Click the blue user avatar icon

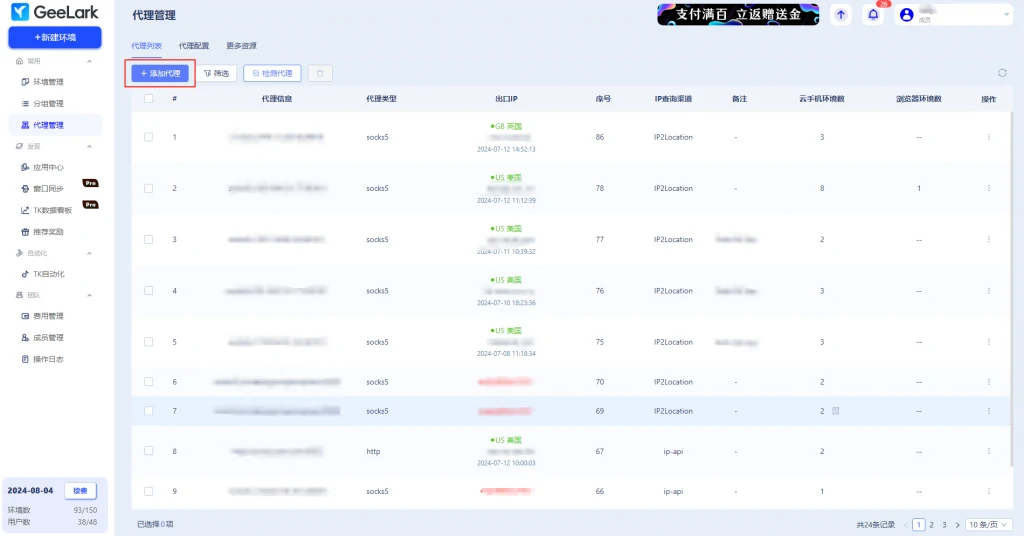click(x=906, y=14)
